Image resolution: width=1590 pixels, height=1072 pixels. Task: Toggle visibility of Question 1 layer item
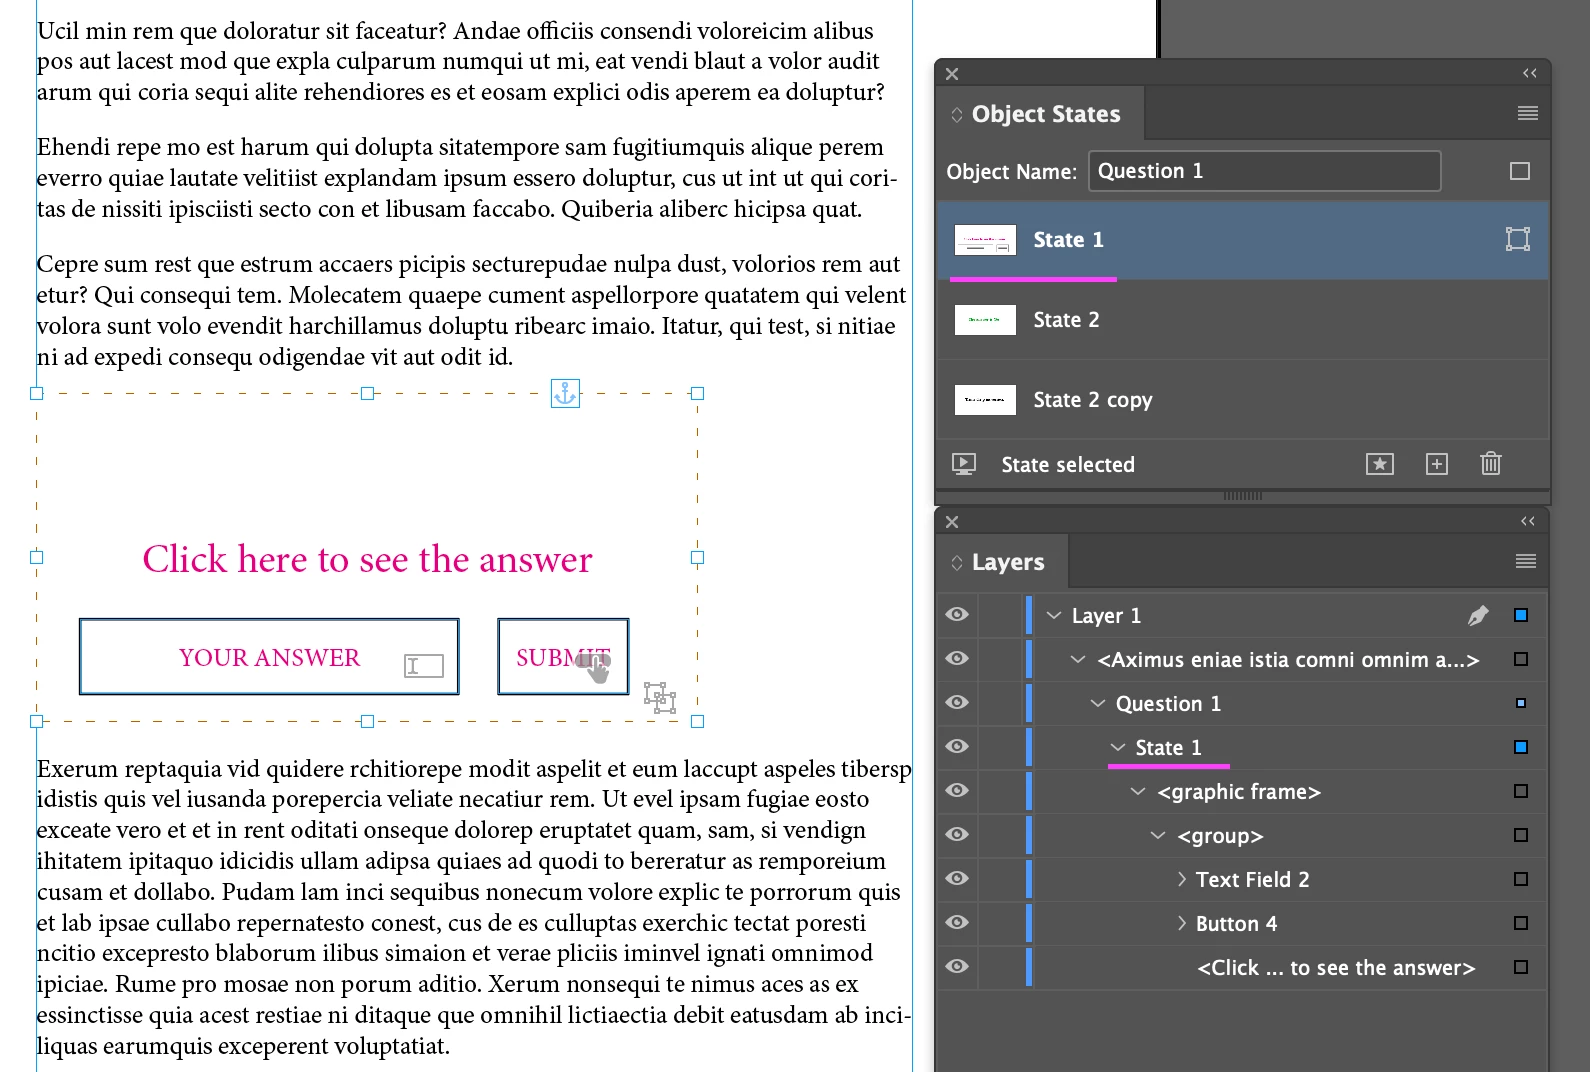click(x=957, y=703)
